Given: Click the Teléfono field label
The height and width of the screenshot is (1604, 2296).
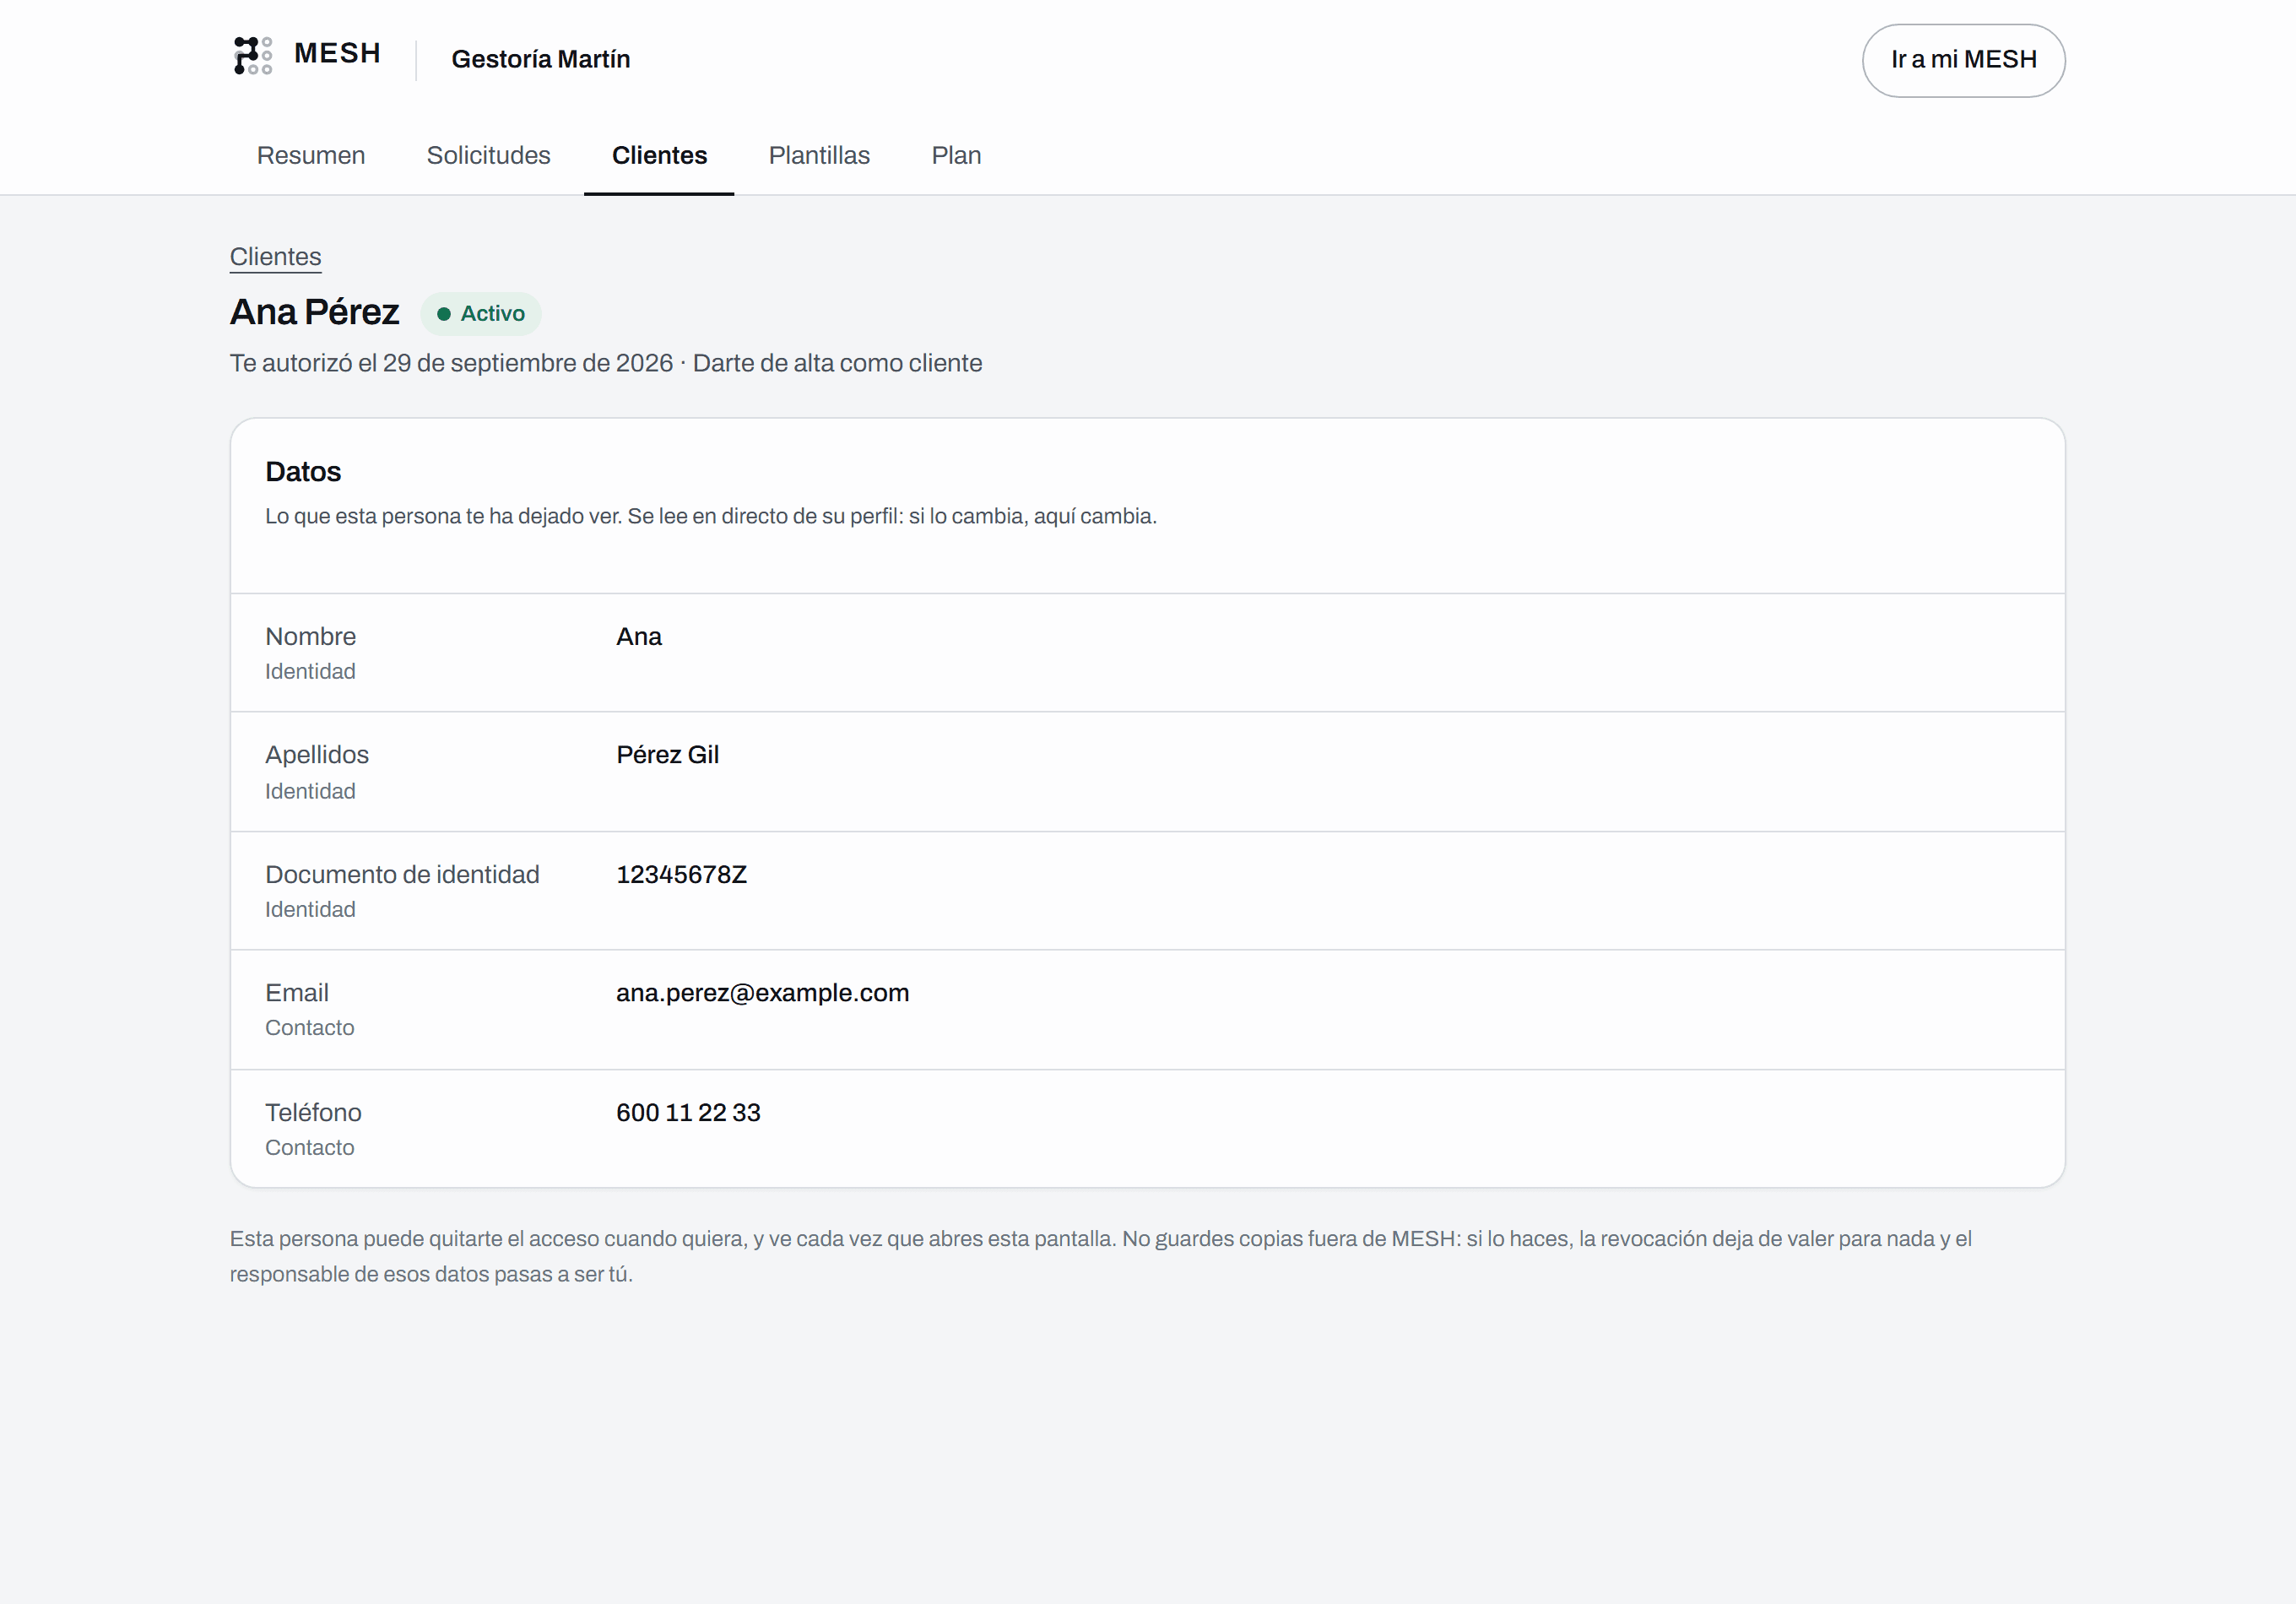Looking at the screenshot, I should pos(313,1113).
